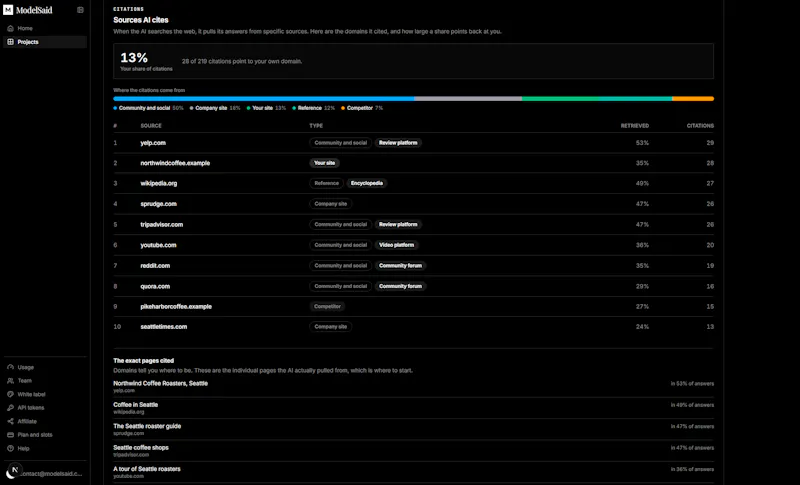Click the API tokens key icon
This screenshot has width=800, height=485.
coord(10,407)
